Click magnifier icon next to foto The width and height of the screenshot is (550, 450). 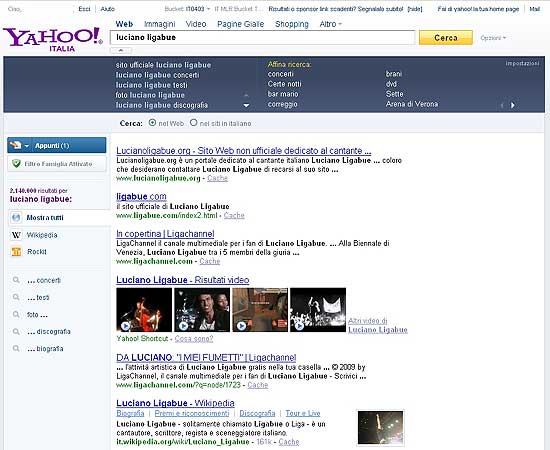tap(16, 315)
